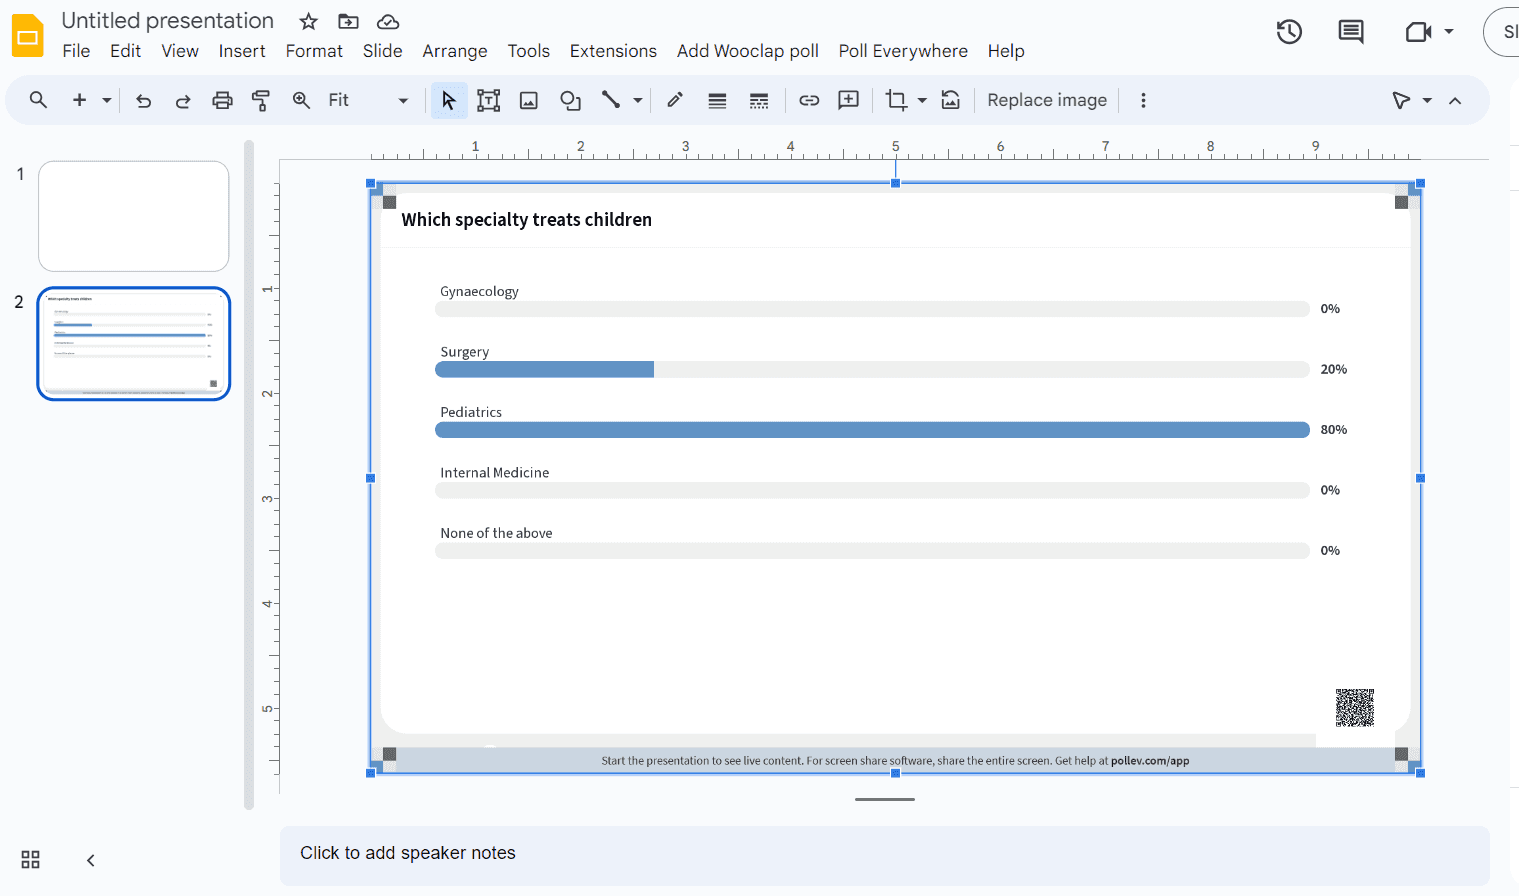Open the Tools menu
The image size is (1519, 896).
tap(528, 51)
